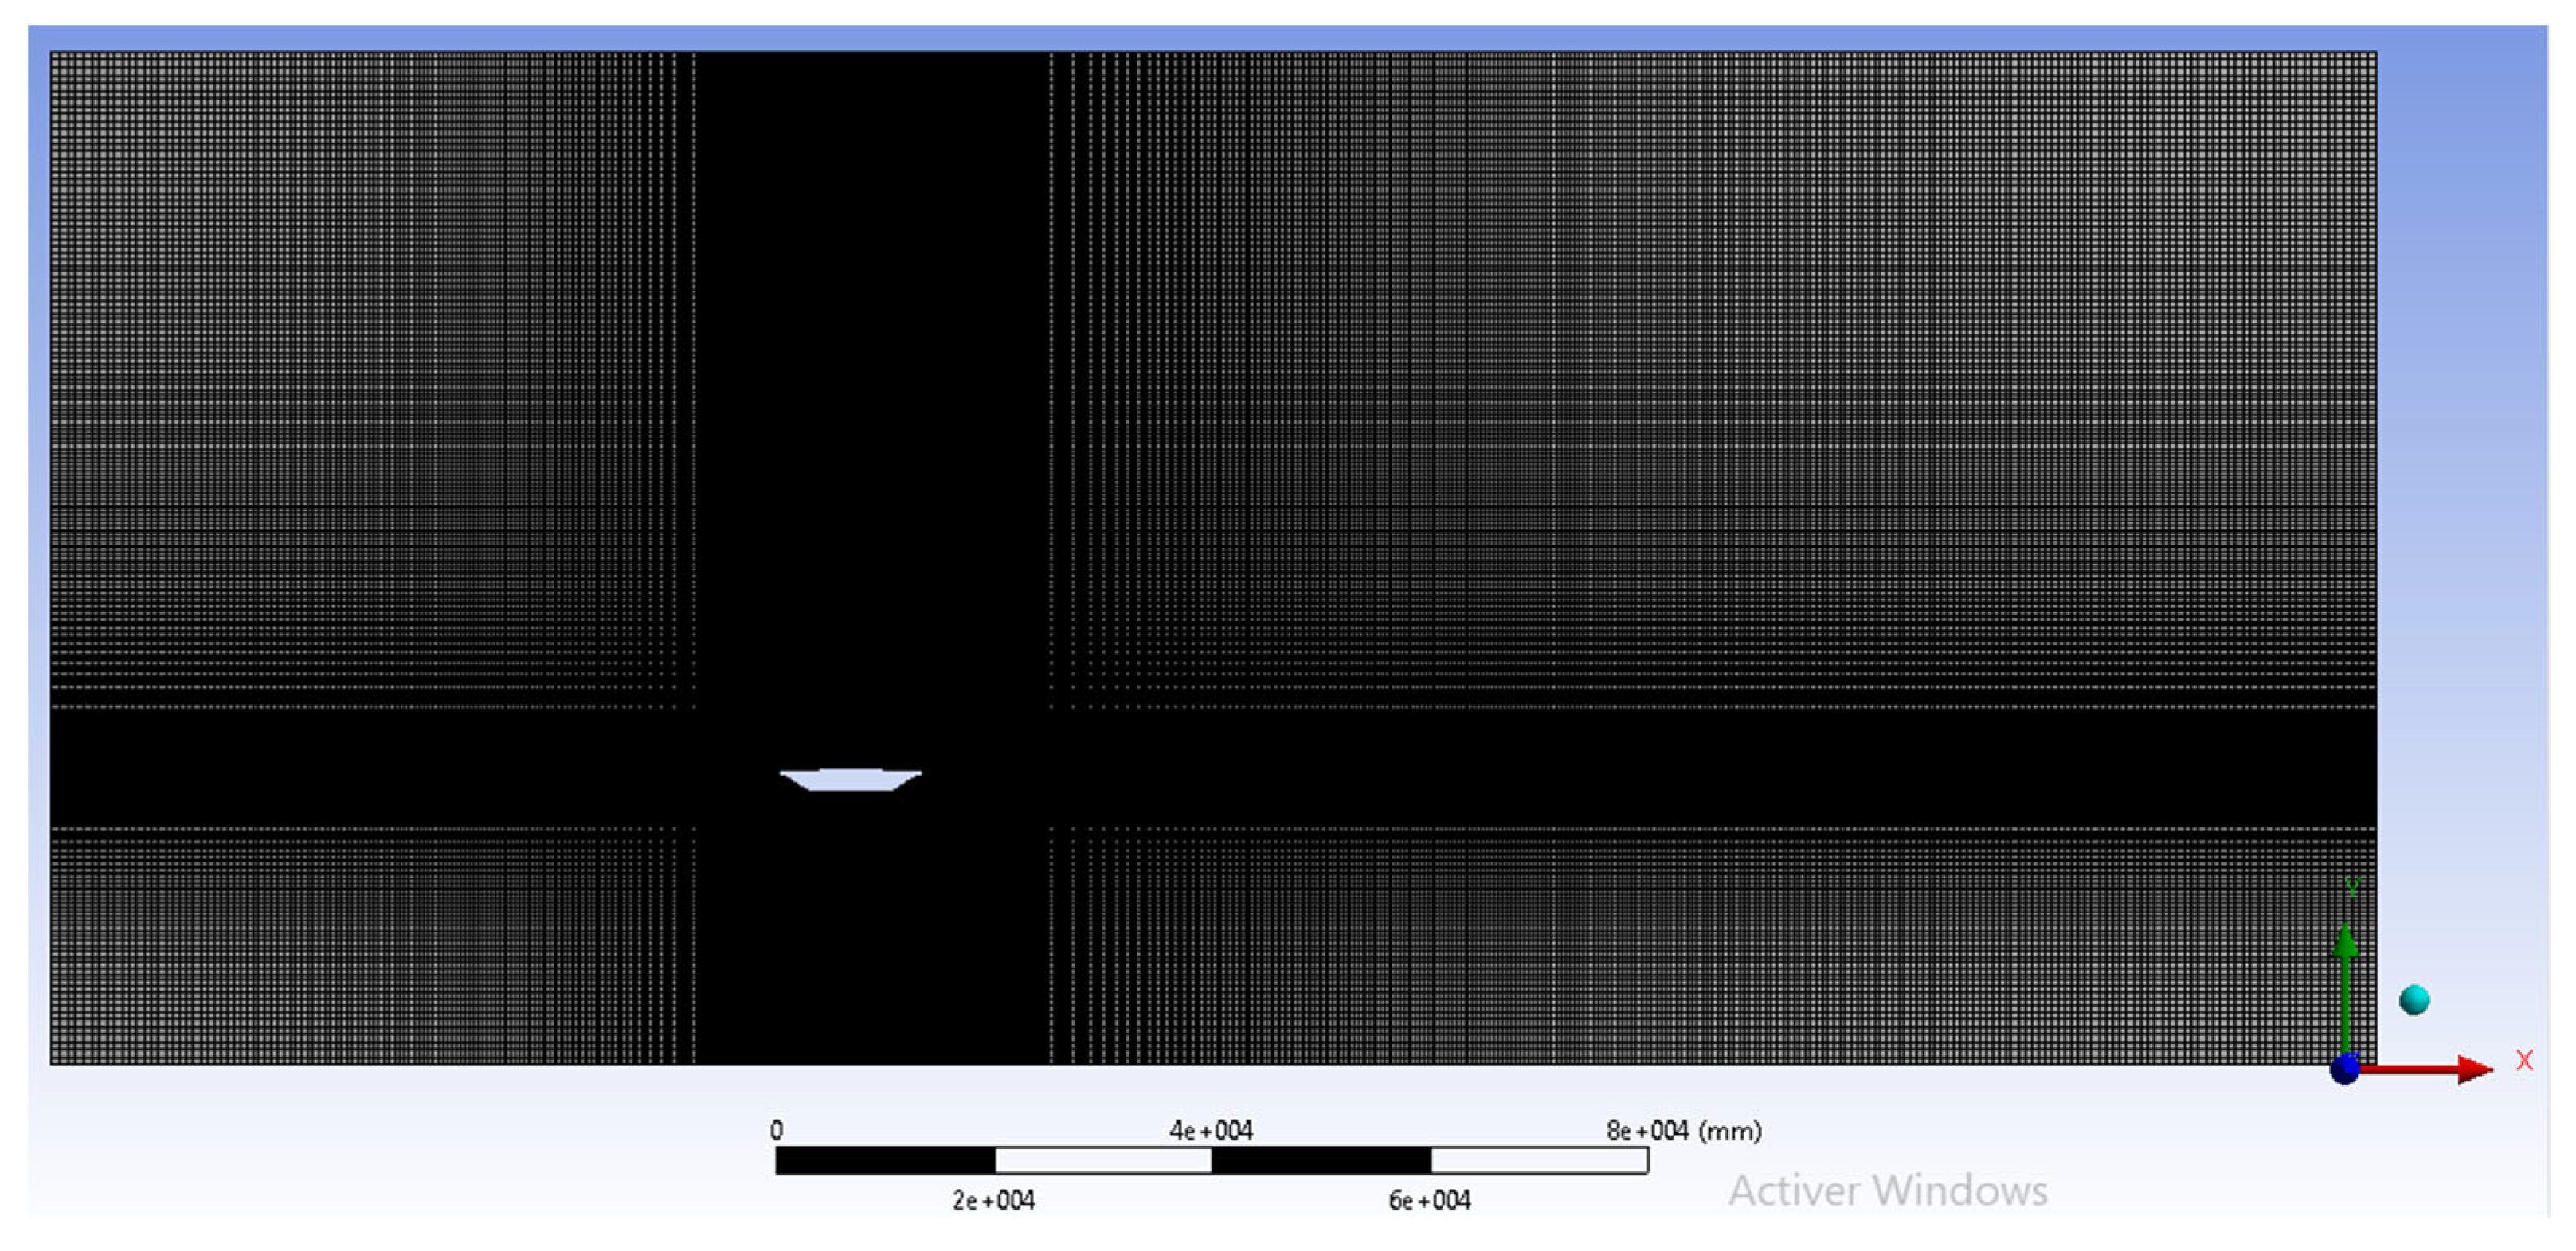Click the 0 label on the scale ruler
The width and height of the screenshot is (2576, 1251).
pyautogui.click(x=776, y=1130)
